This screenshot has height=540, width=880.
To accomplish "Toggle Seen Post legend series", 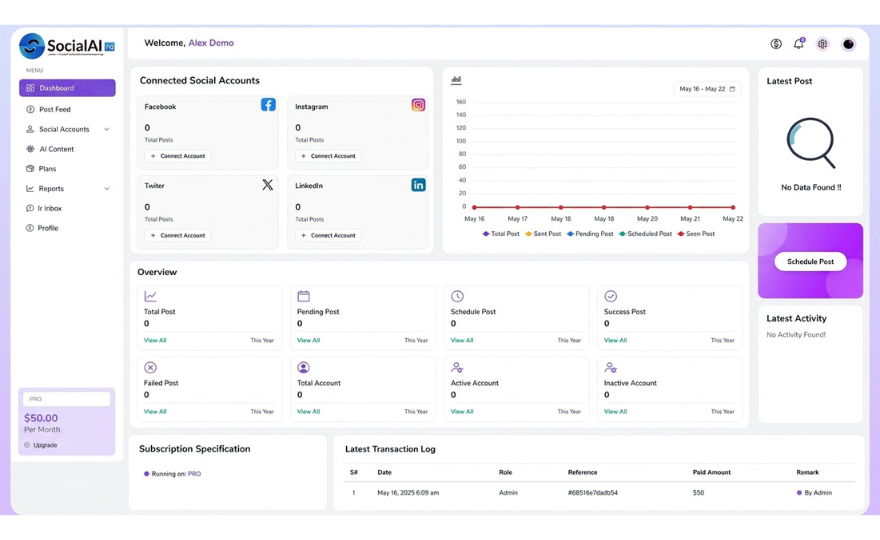I will 696,234.
